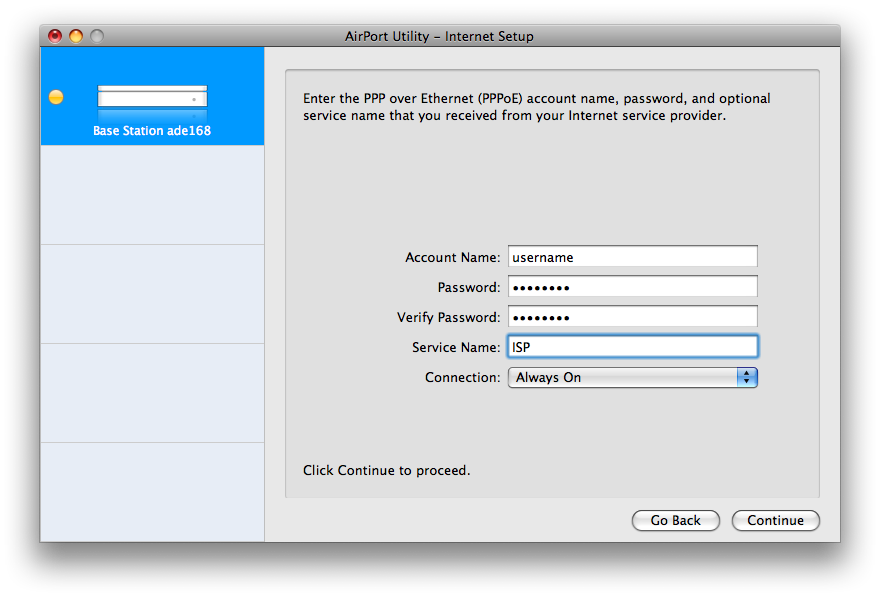Screen dimensions: 880x597
Task: Click Continue to proceed with setup
Action: pyautogui.click(x=775, y=520)
